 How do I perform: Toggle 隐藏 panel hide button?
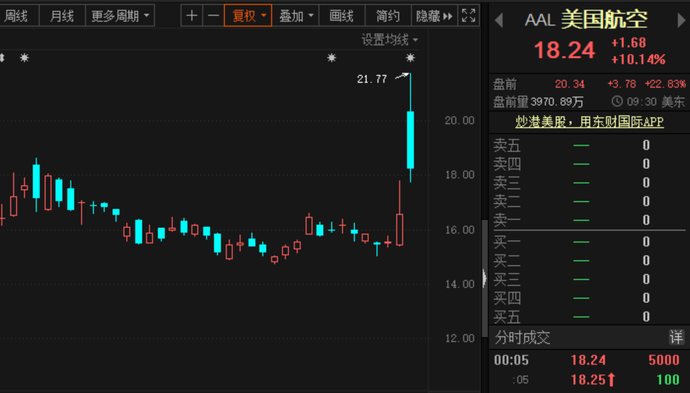tap(434, 16)
